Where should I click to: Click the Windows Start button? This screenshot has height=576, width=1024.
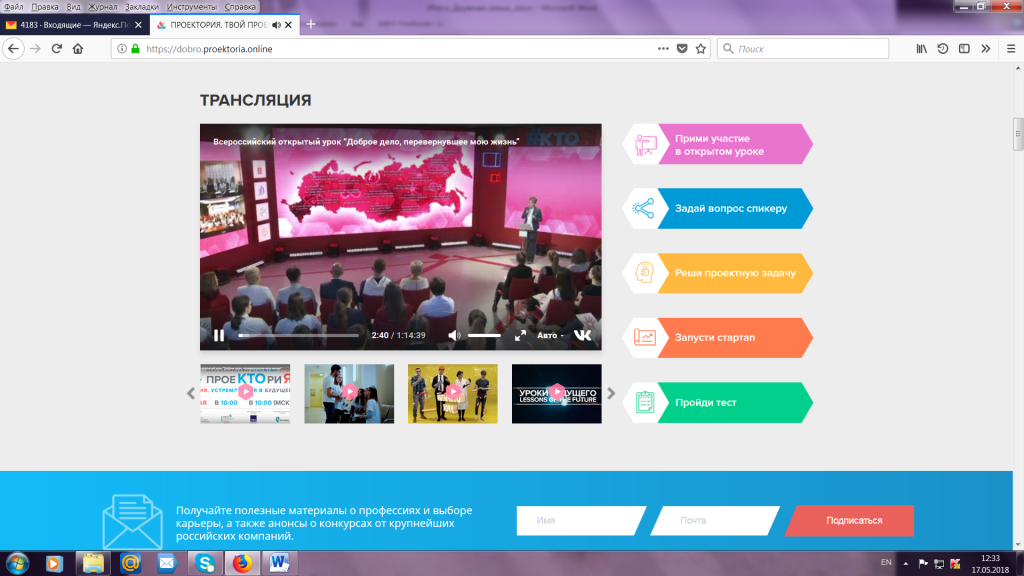click(x=18, y=563)
